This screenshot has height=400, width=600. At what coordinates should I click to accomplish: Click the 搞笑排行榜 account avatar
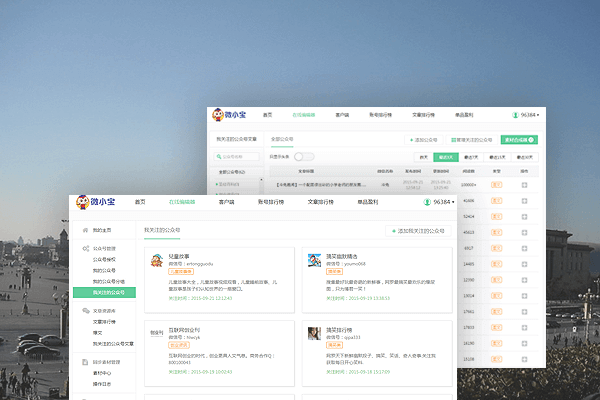314,332
